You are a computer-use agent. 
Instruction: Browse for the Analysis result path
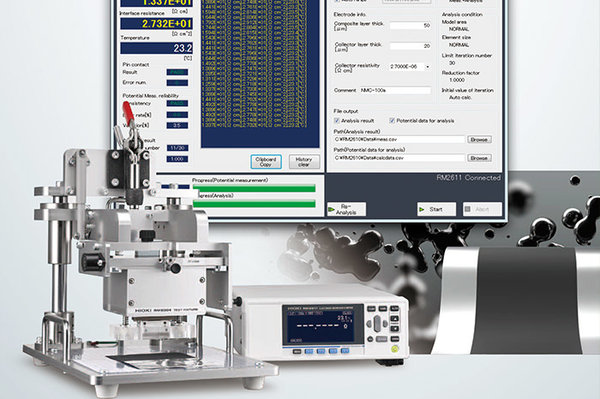click(479, 140)
